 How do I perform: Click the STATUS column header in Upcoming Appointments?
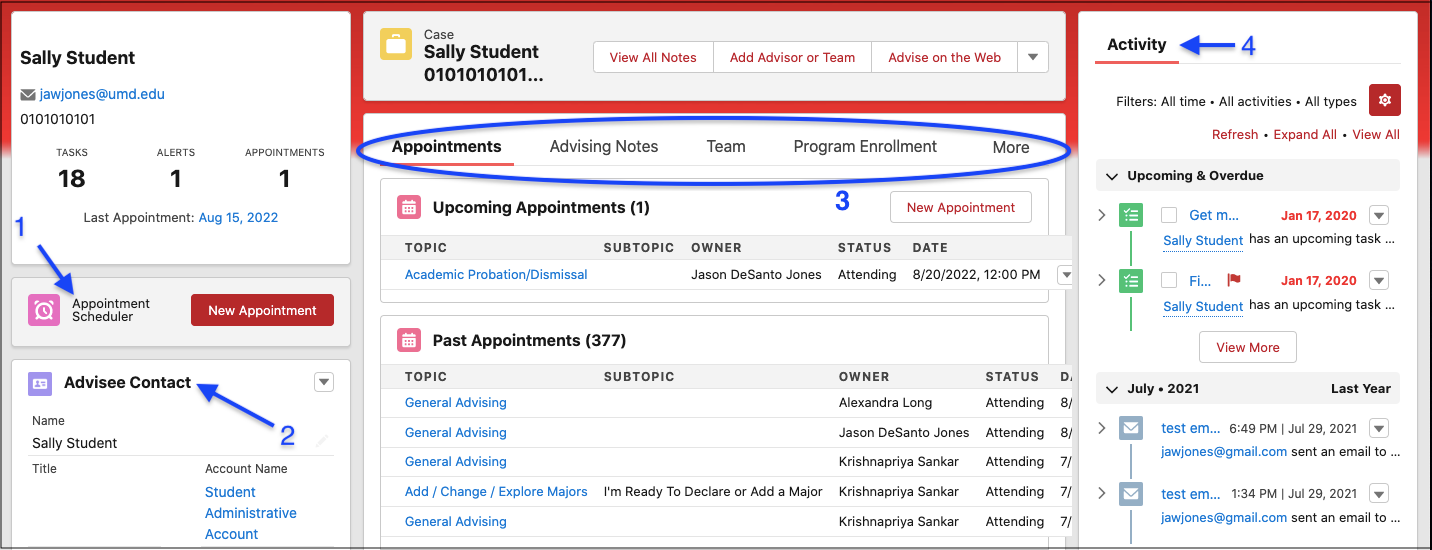tap(864, 248)
